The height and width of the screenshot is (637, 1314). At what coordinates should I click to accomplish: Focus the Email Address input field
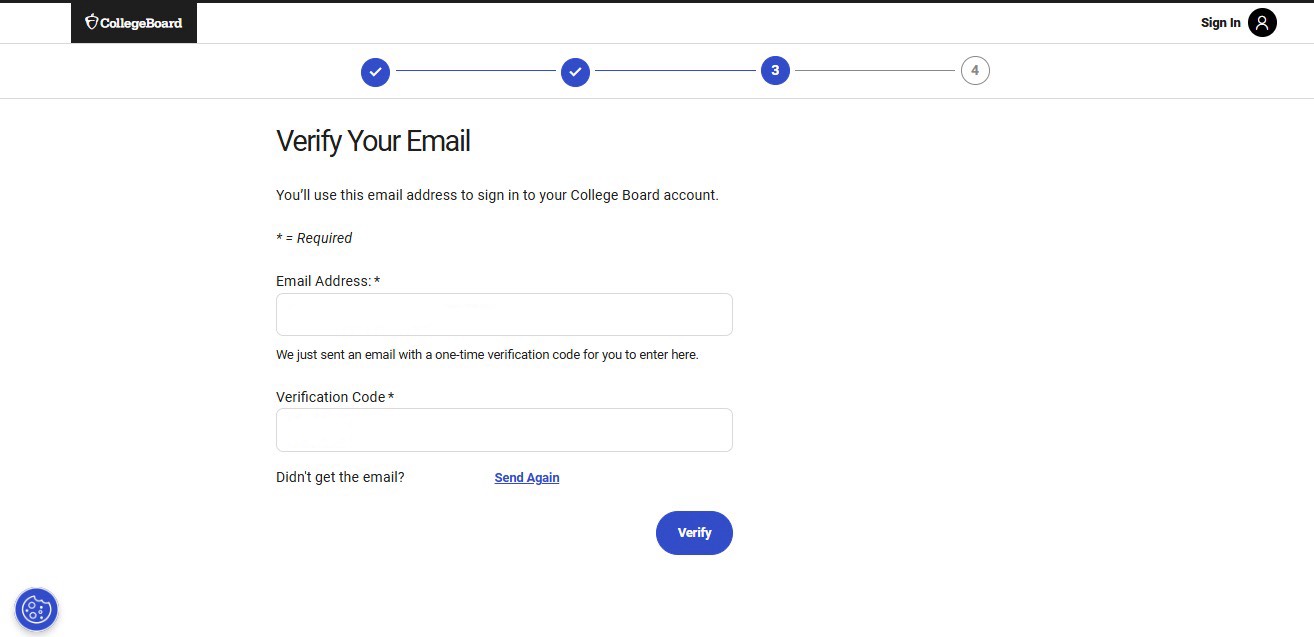pyautogui.click(x=504, y=314)
